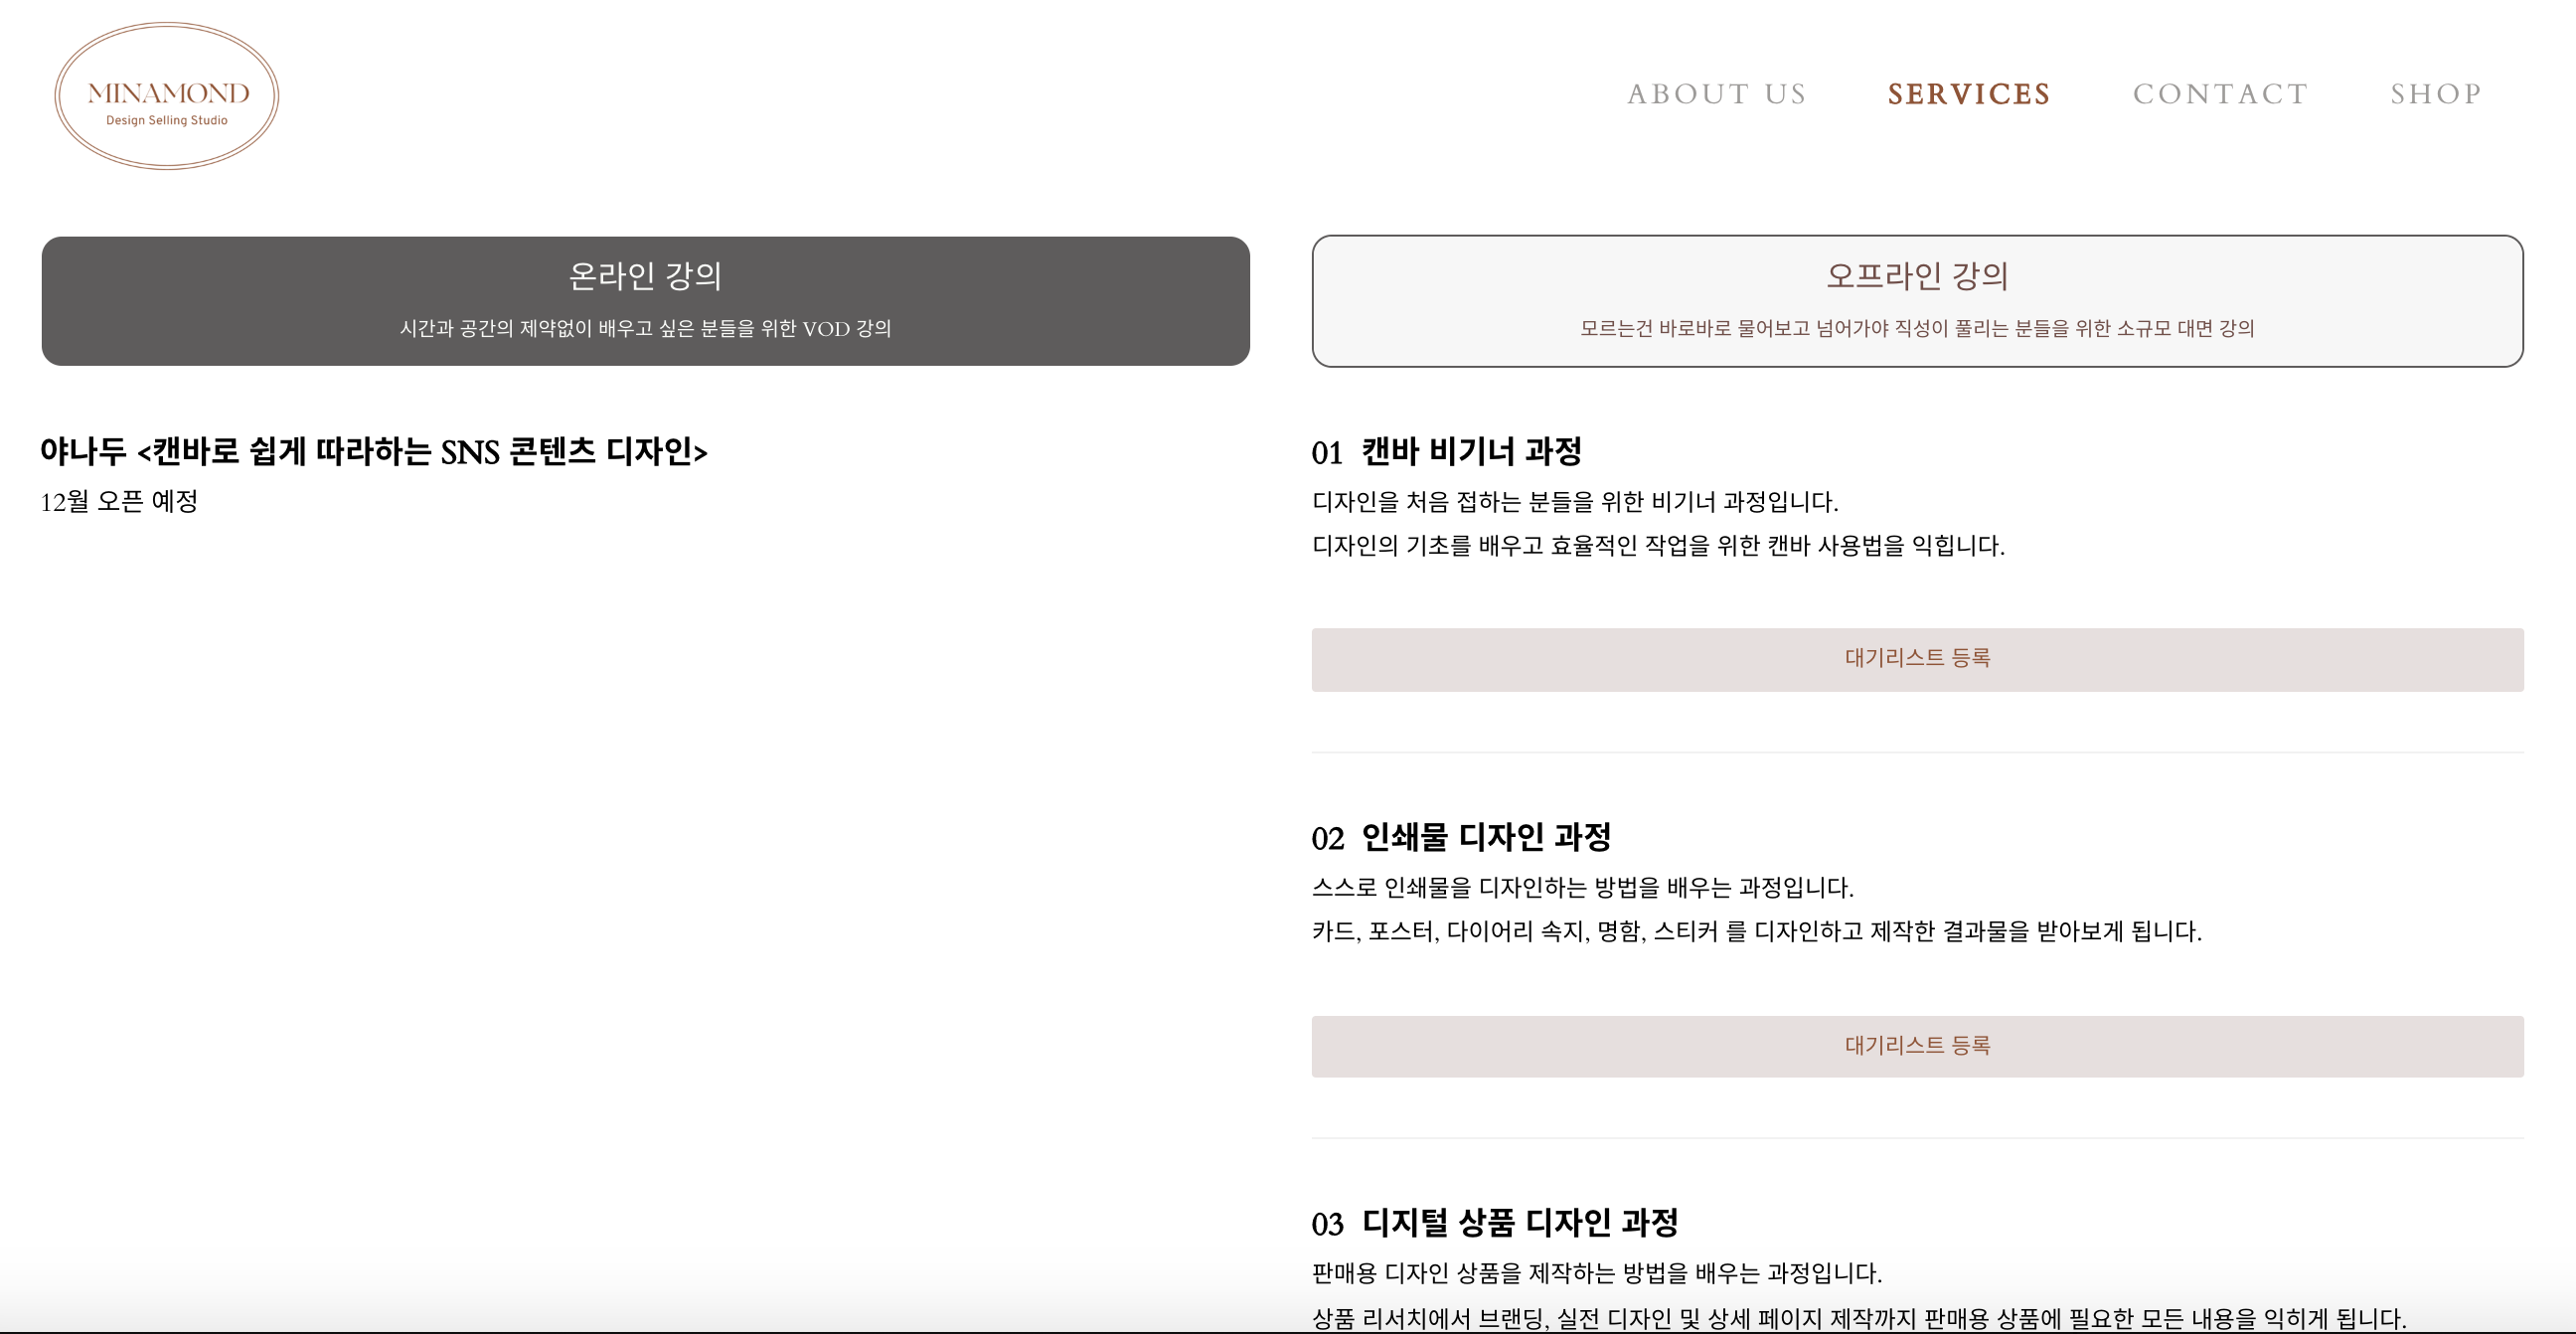Switch to the 오프라인 강의 tab

click(1917, 300)
